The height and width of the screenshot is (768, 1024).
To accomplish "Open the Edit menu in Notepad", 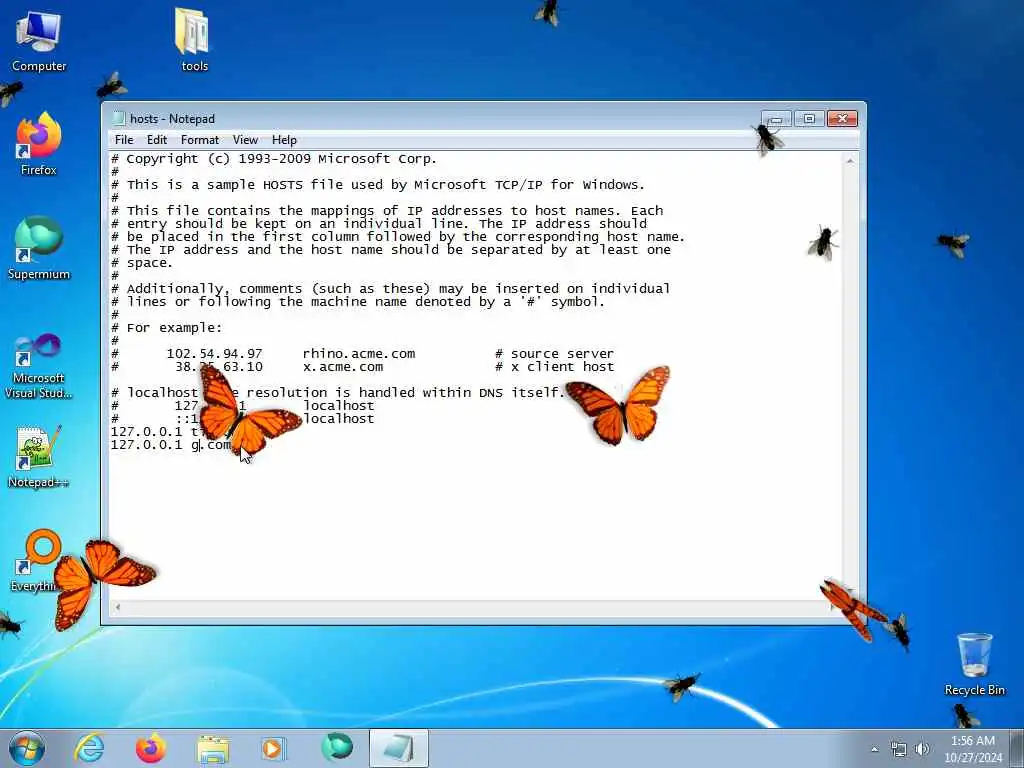I will (157, 140).
